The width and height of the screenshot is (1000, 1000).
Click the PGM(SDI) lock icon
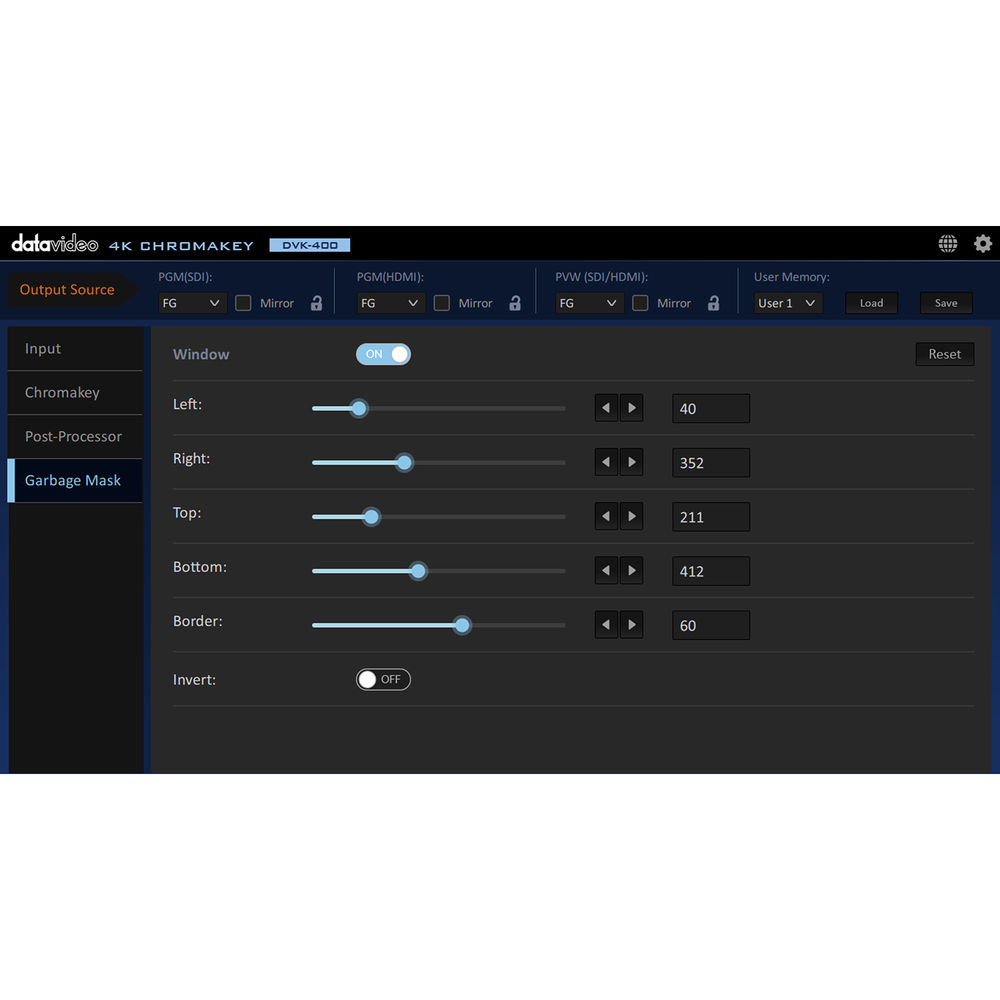(x=316, y=303)
